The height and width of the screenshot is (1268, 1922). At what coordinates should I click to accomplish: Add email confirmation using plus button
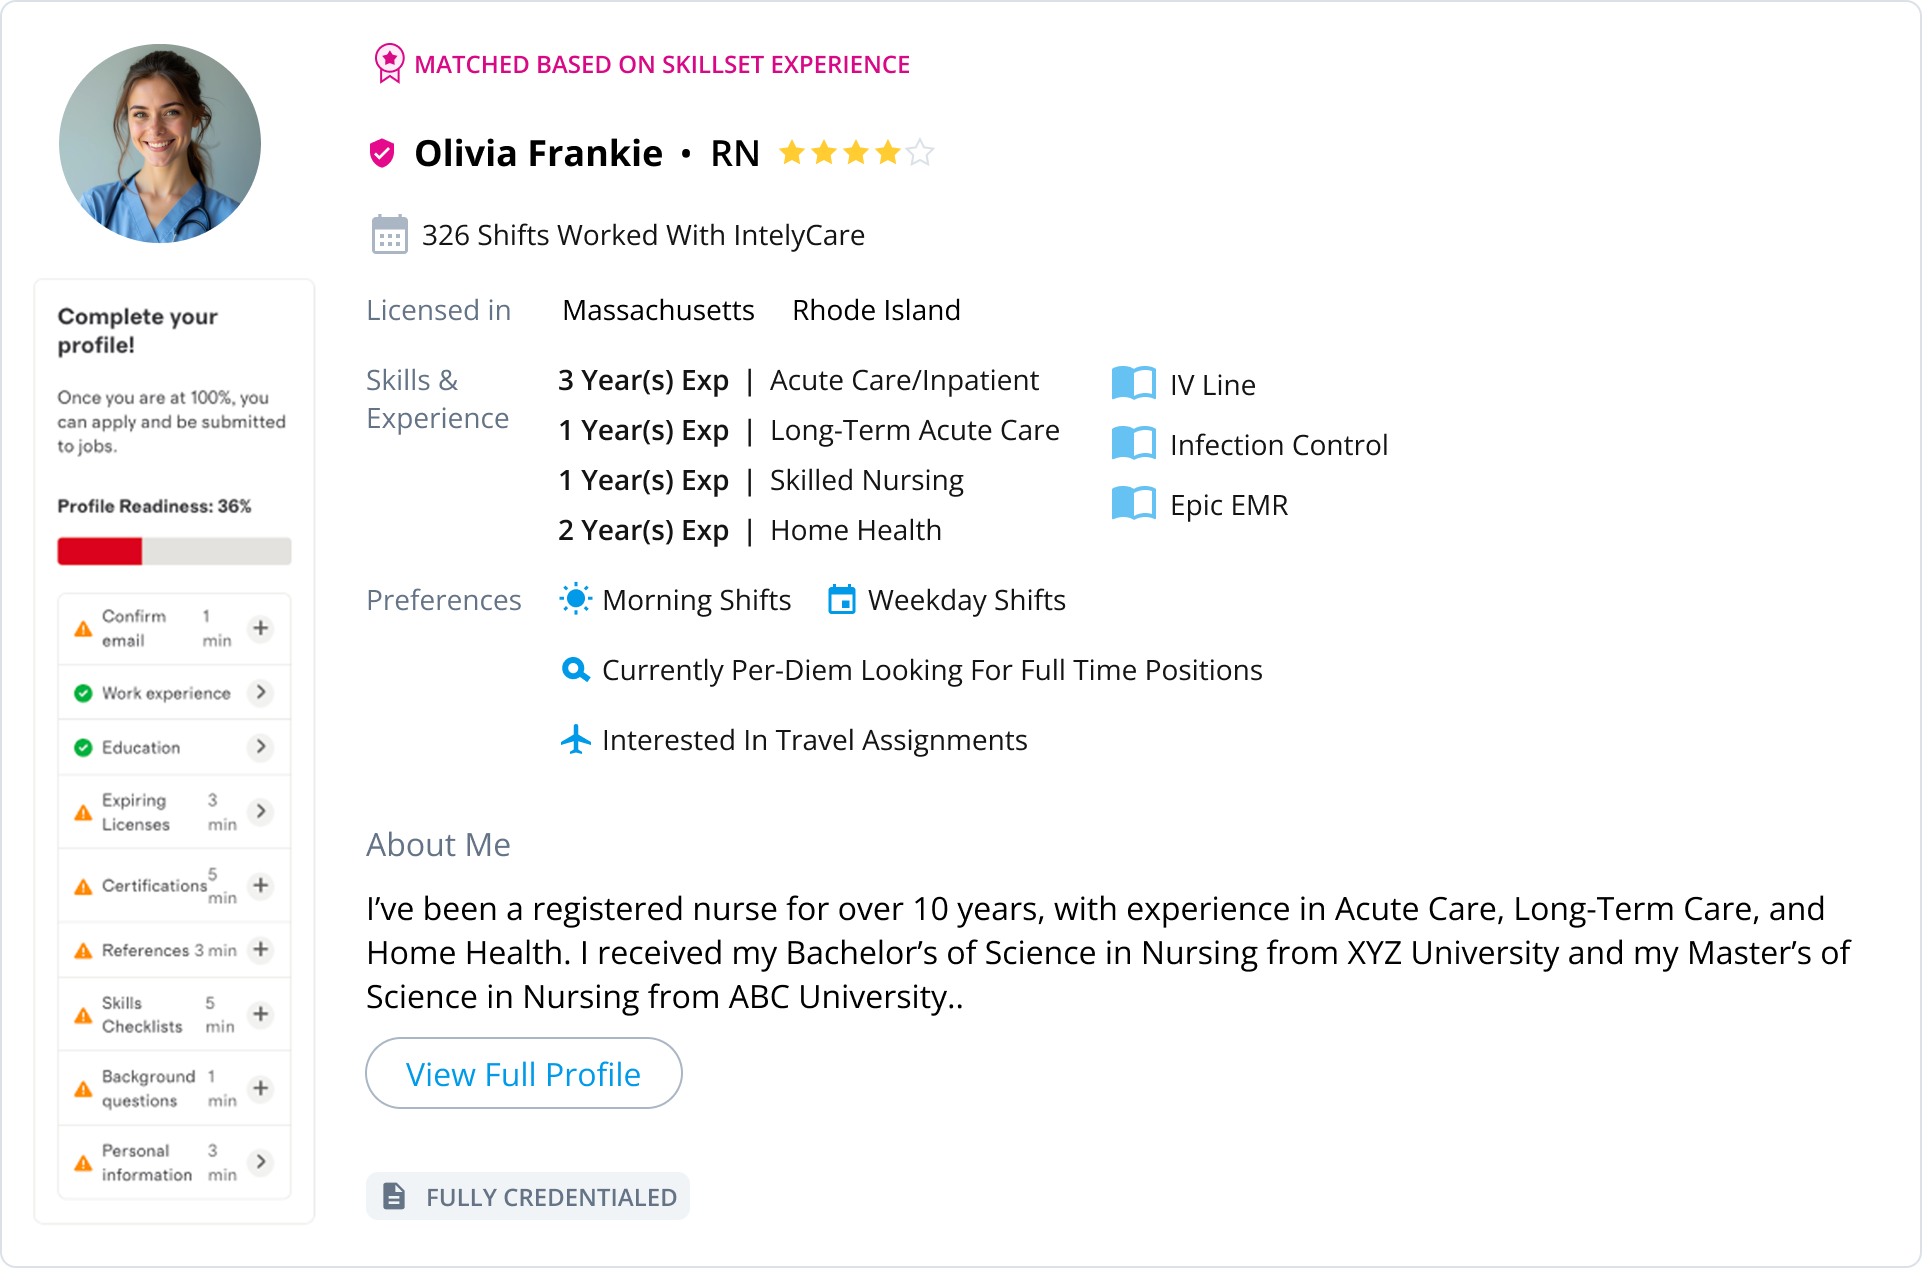tap(261, 628)
